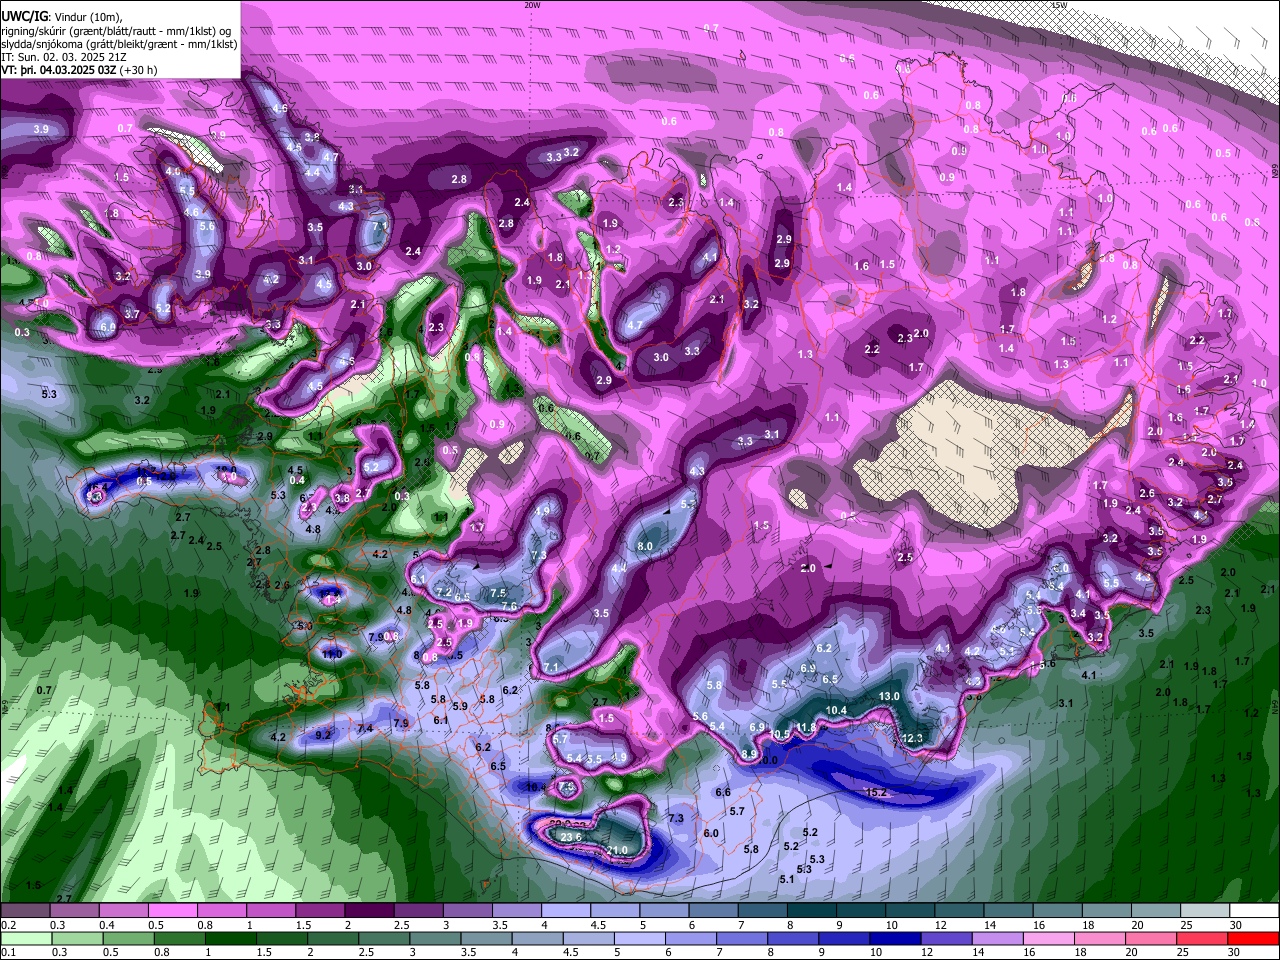Click the 0.4 label on the snow scale

click(x=106, y=925)
